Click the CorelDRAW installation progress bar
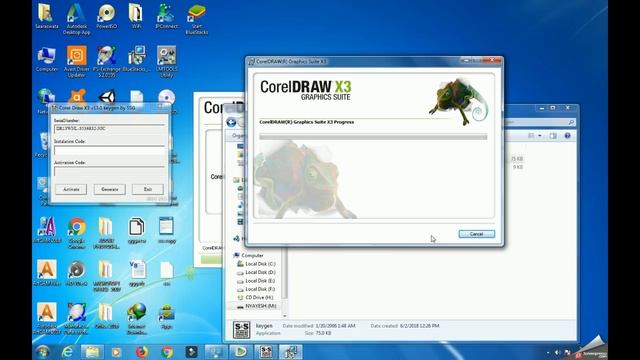640x360 pixels. 373,137
